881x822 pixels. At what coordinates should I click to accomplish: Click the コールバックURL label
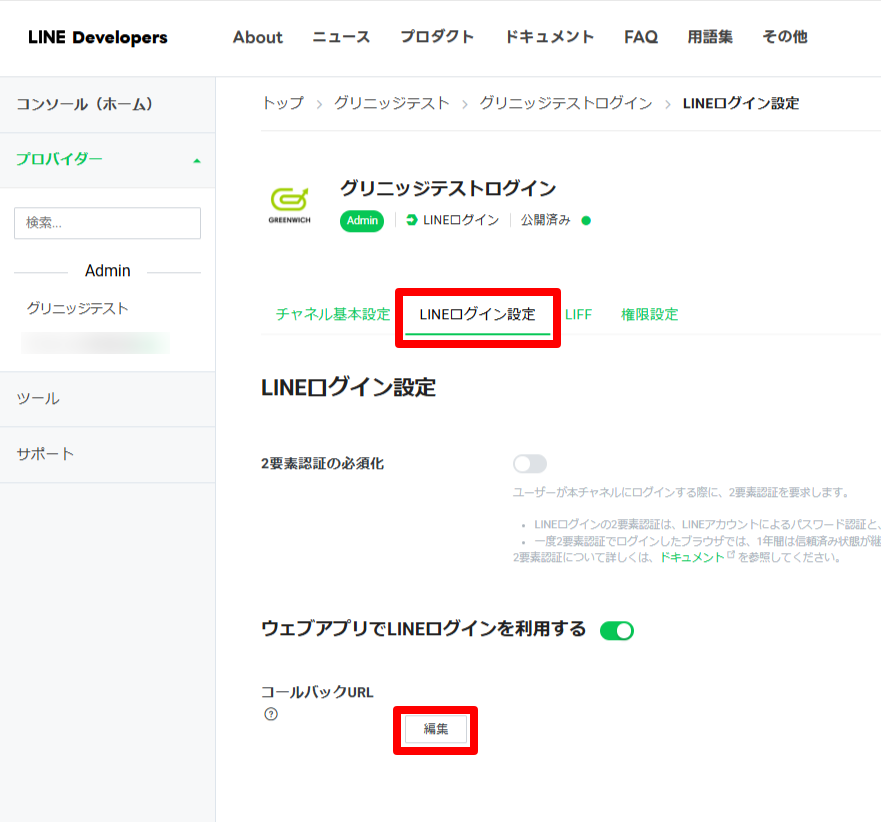pos(317,692)
